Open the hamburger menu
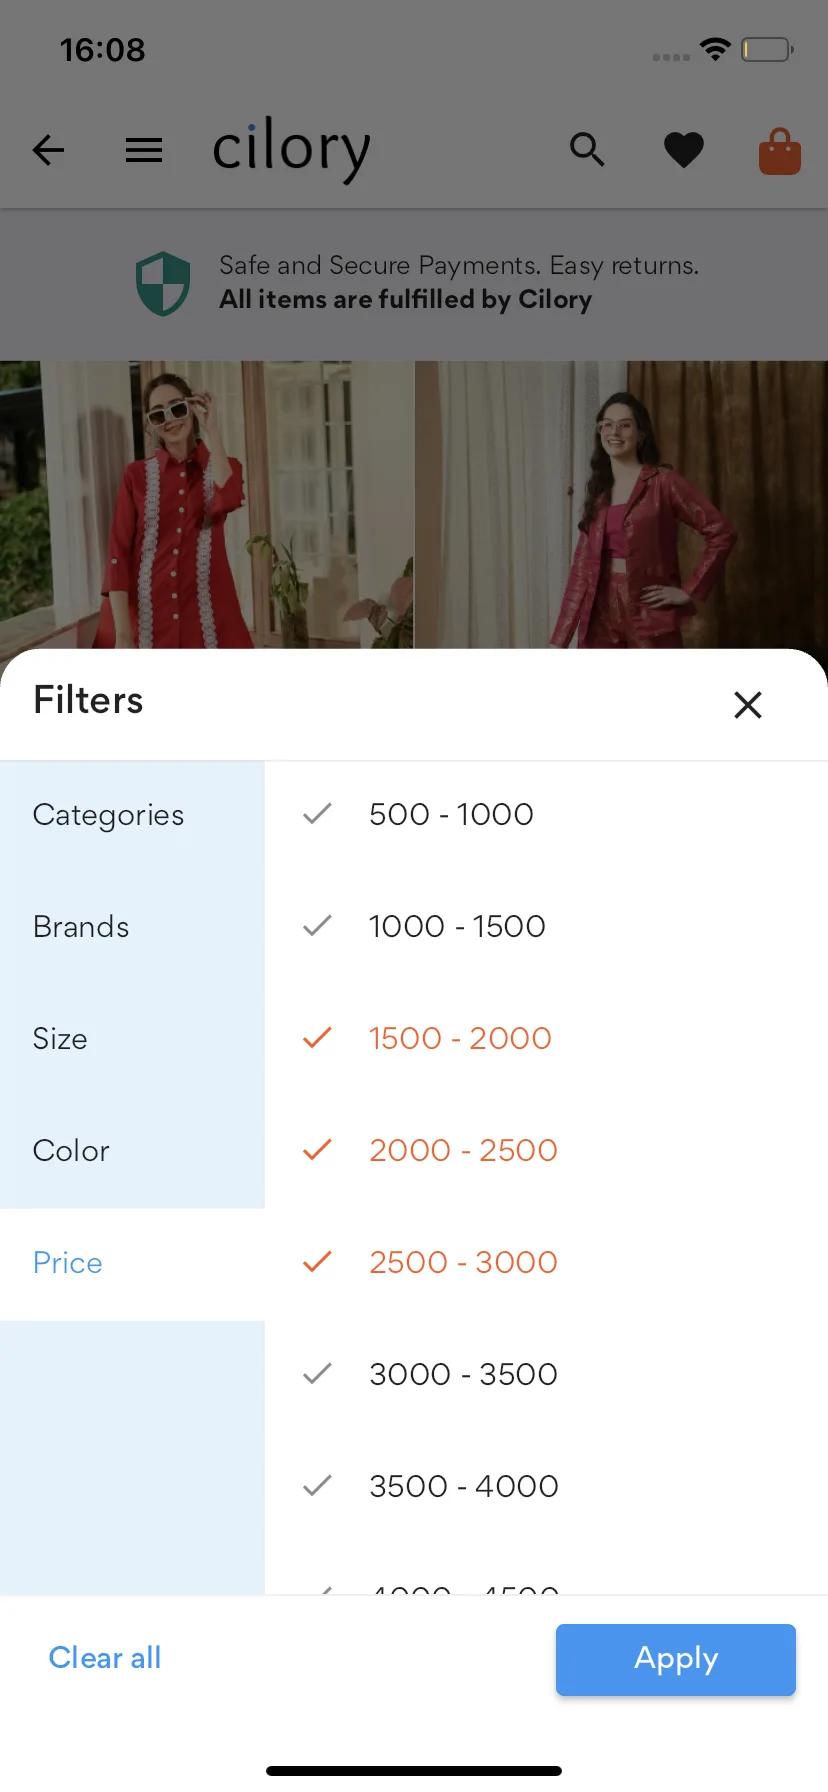Image resolution: width=828 pixels, height=1792 pixels. point(144,150)
